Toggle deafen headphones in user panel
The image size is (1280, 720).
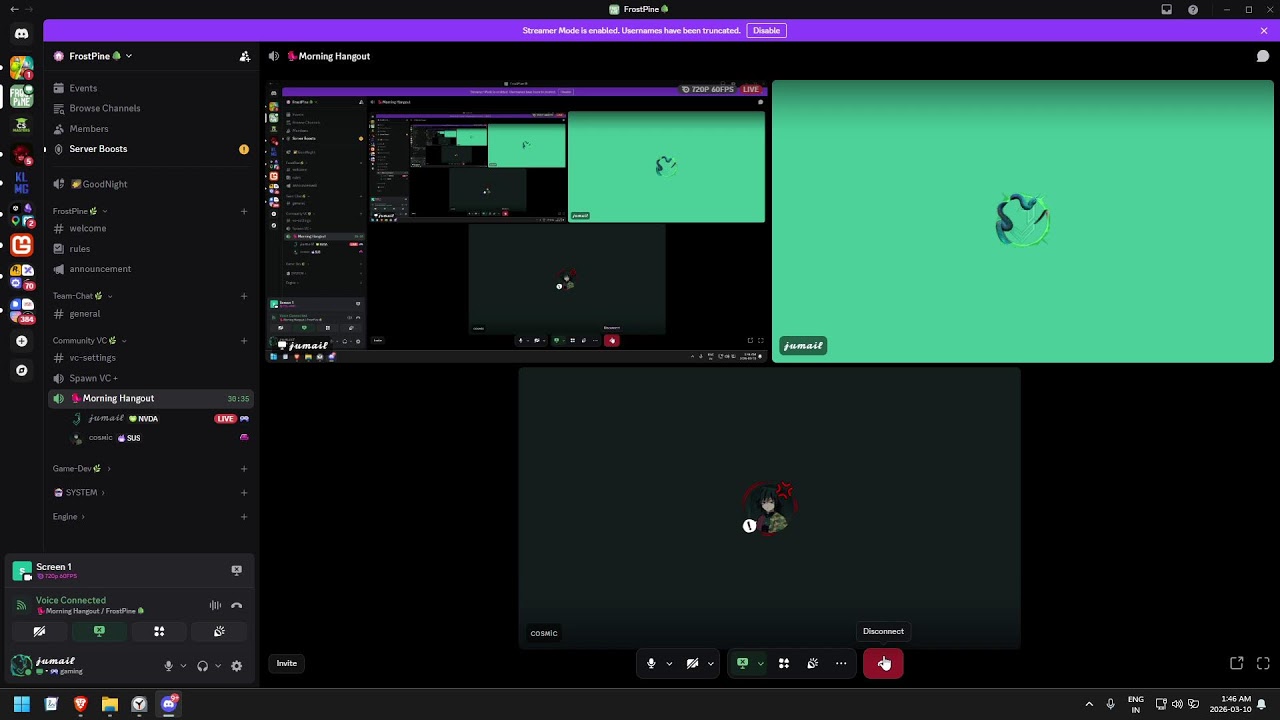coord(203,666)
